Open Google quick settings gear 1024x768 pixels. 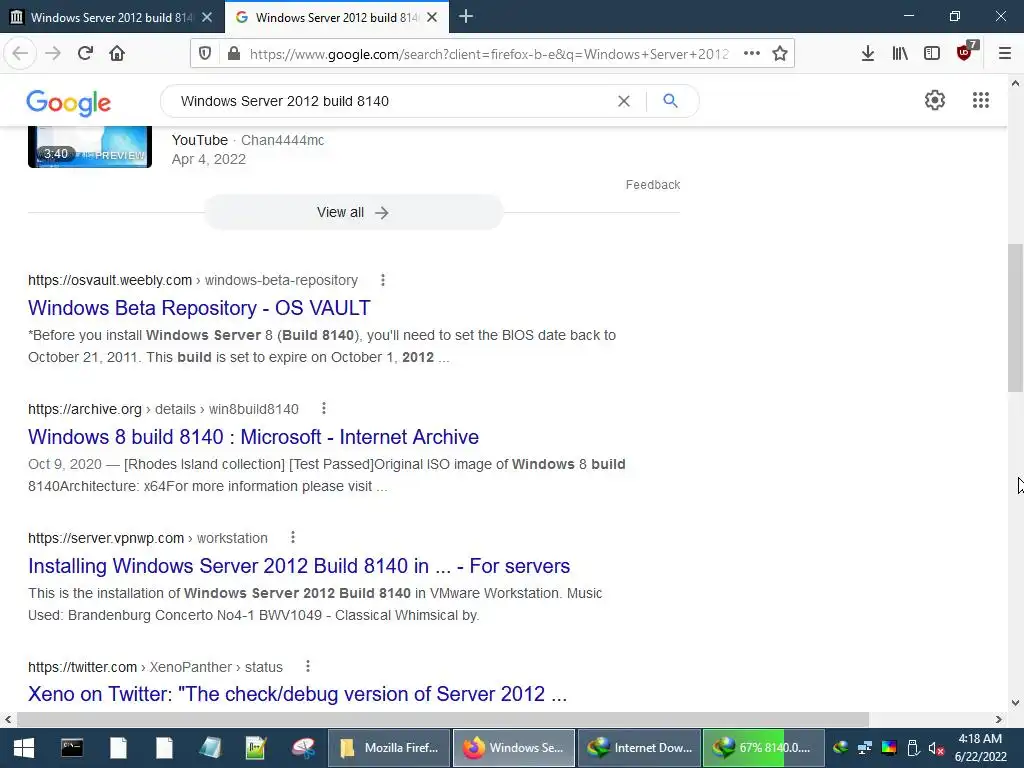click(x=935, y=100)
